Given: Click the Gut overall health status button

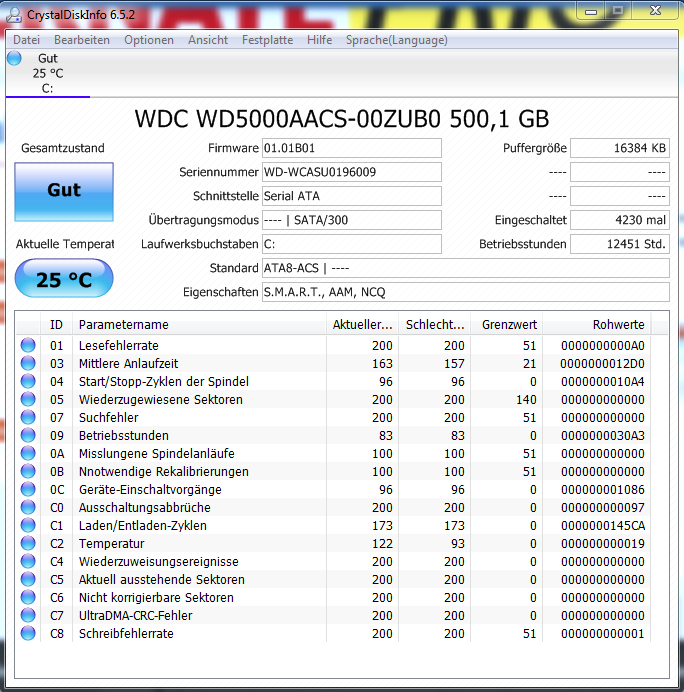Looking at the screenshot, I should click(64, 192).
